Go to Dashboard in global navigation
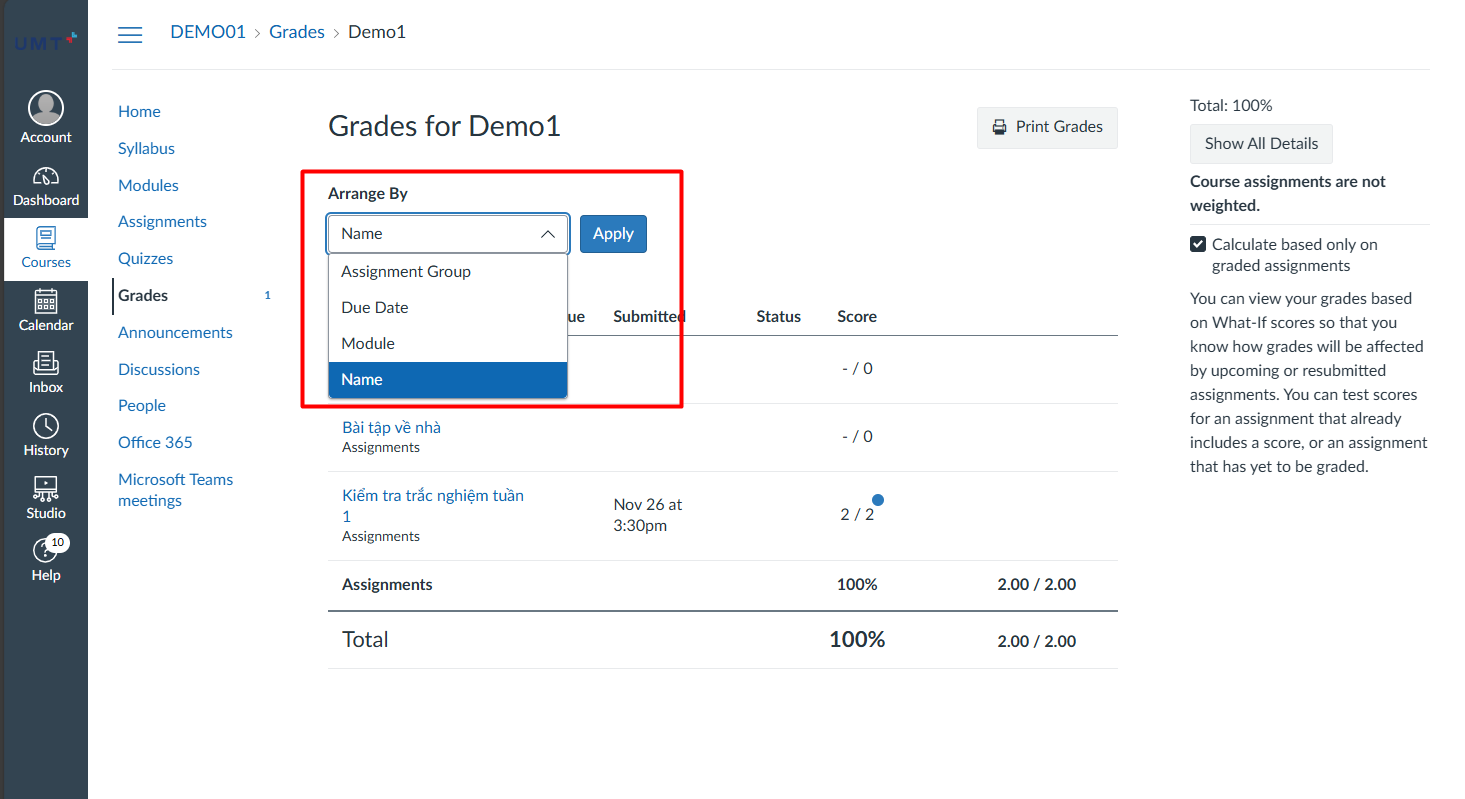The image size is (1465, 799). [x=46, y=178]
